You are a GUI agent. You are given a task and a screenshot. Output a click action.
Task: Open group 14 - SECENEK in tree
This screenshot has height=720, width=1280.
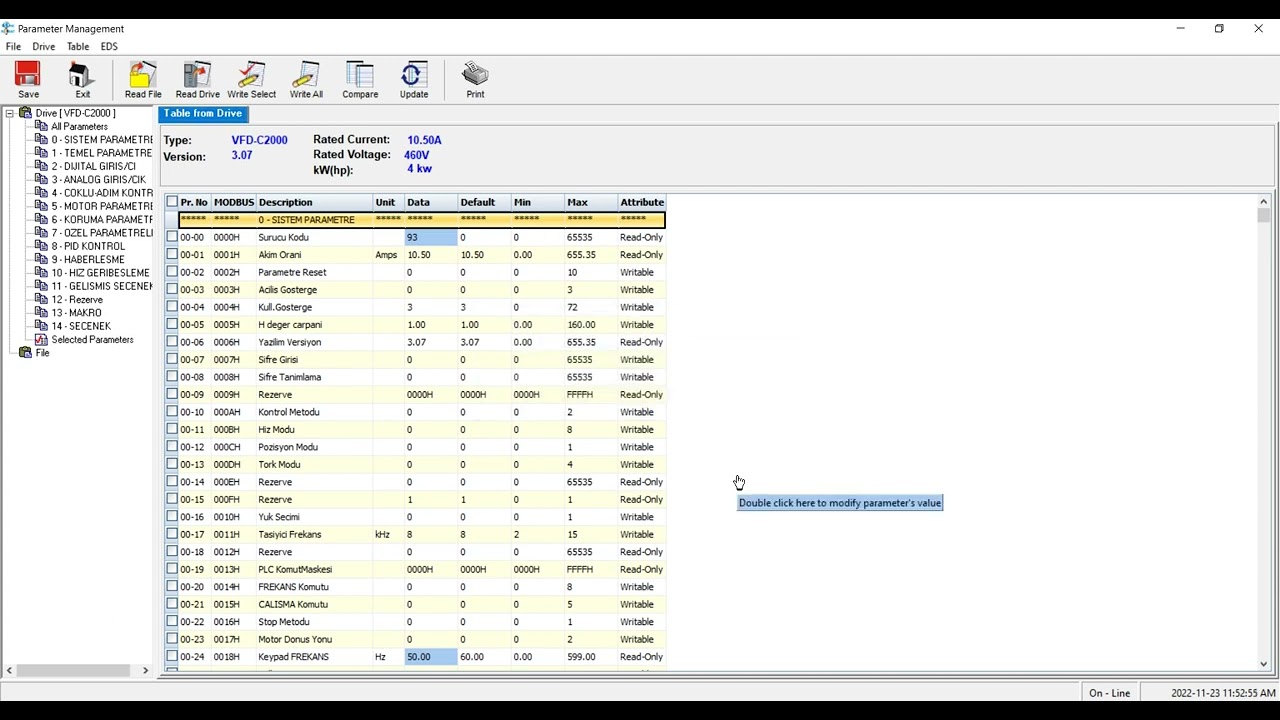click(81, 326)
